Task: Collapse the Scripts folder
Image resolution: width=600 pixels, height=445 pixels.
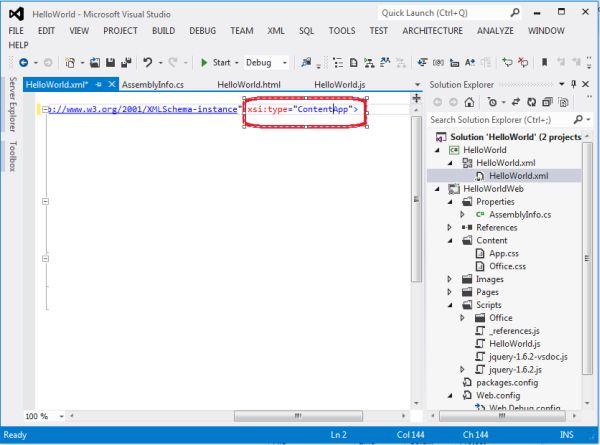Action: (x=450, y=305)
